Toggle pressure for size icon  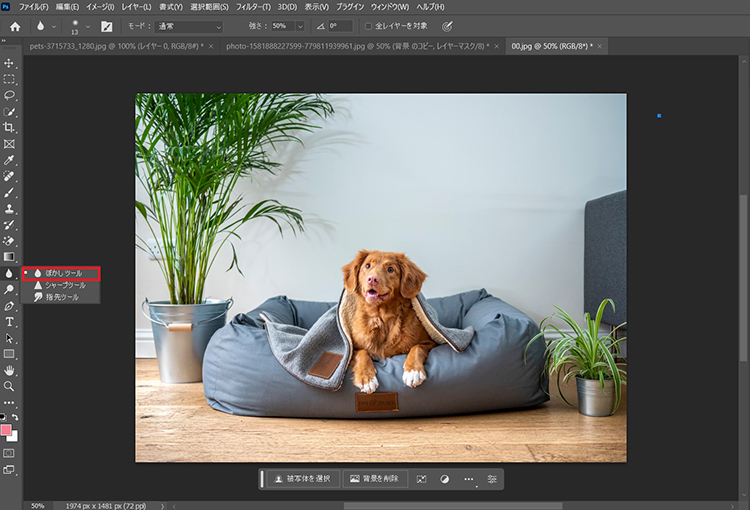447,26
